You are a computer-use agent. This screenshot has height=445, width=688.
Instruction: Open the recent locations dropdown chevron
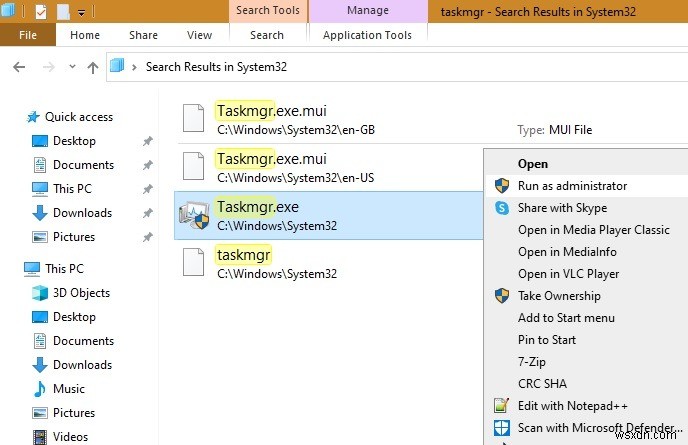pyautogui.click(x=72, y=67)
